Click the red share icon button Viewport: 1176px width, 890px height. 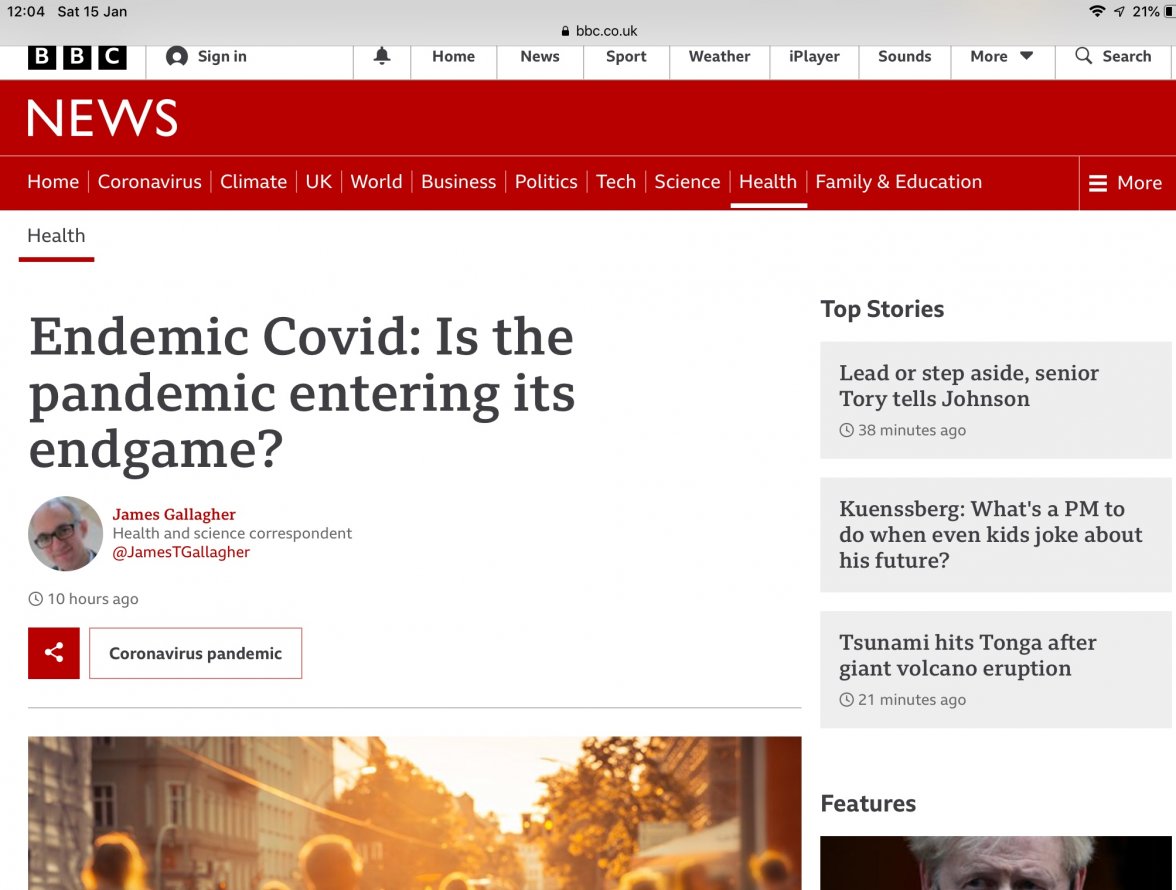(54, 653)
